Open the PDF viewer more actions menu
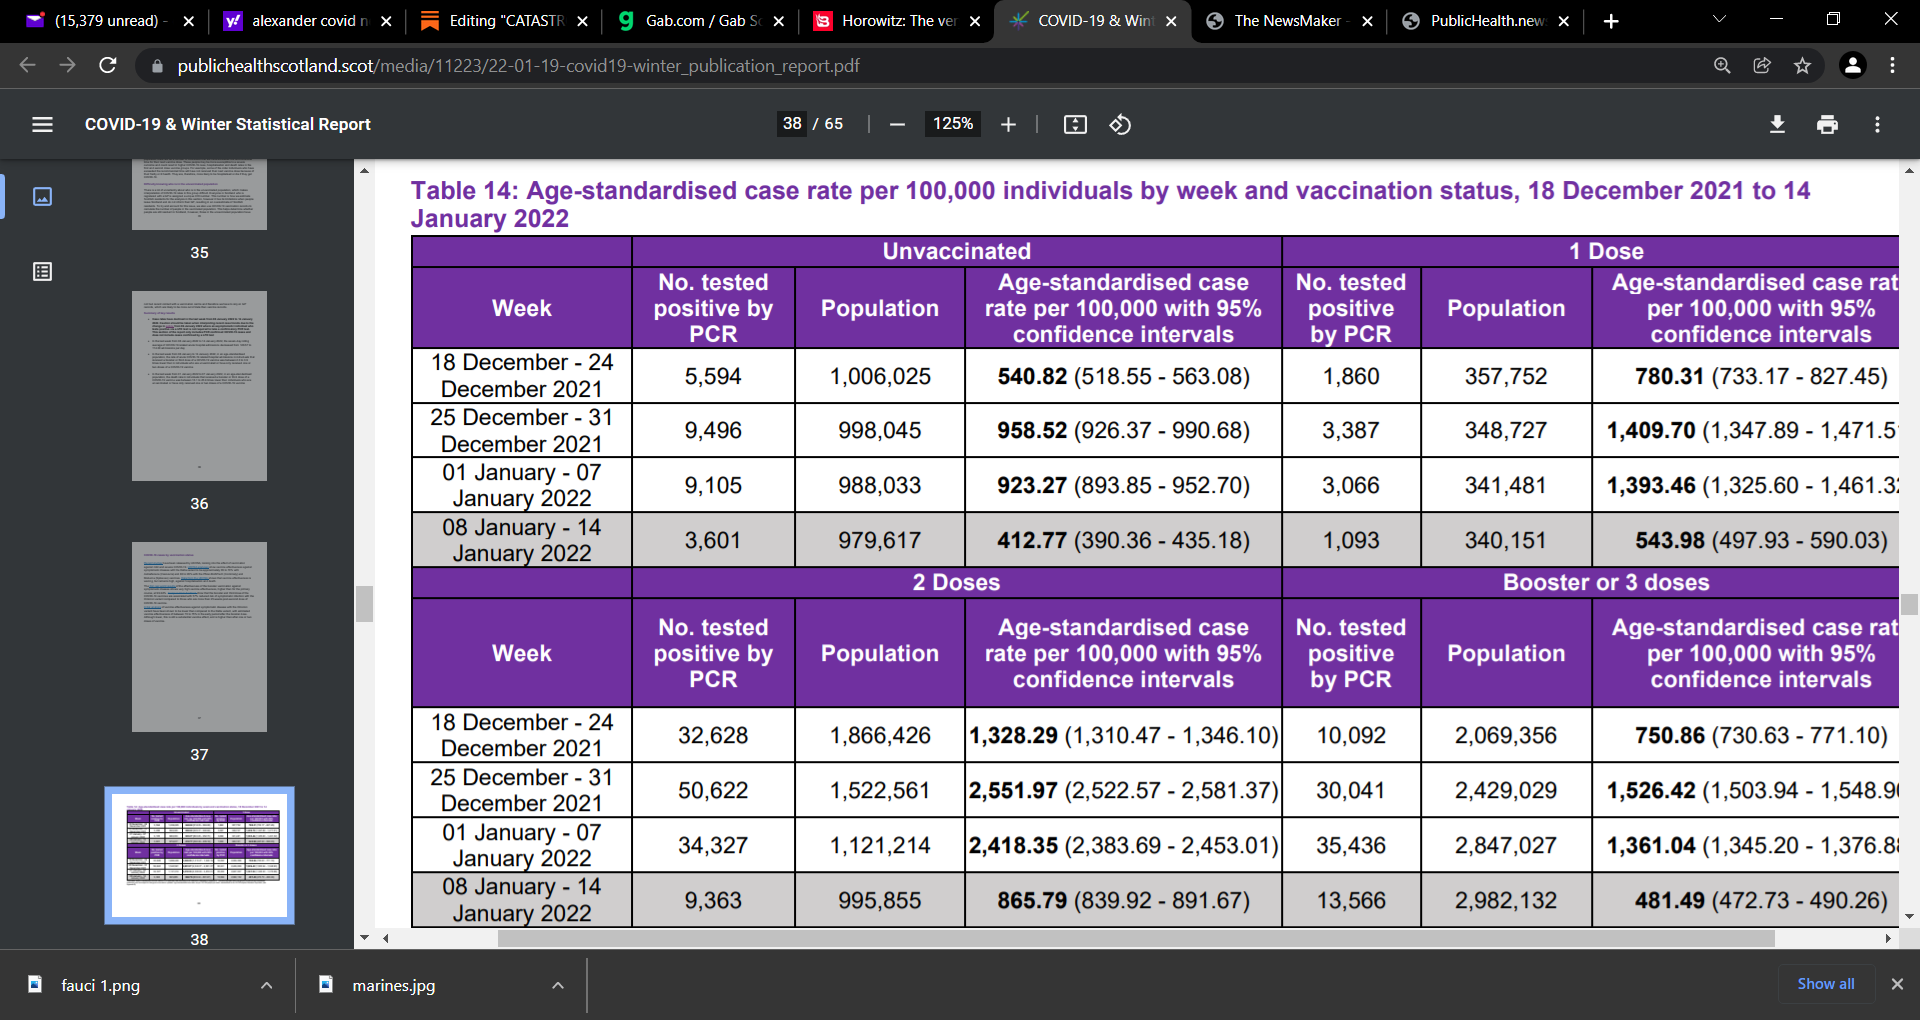 [1877, 124]
